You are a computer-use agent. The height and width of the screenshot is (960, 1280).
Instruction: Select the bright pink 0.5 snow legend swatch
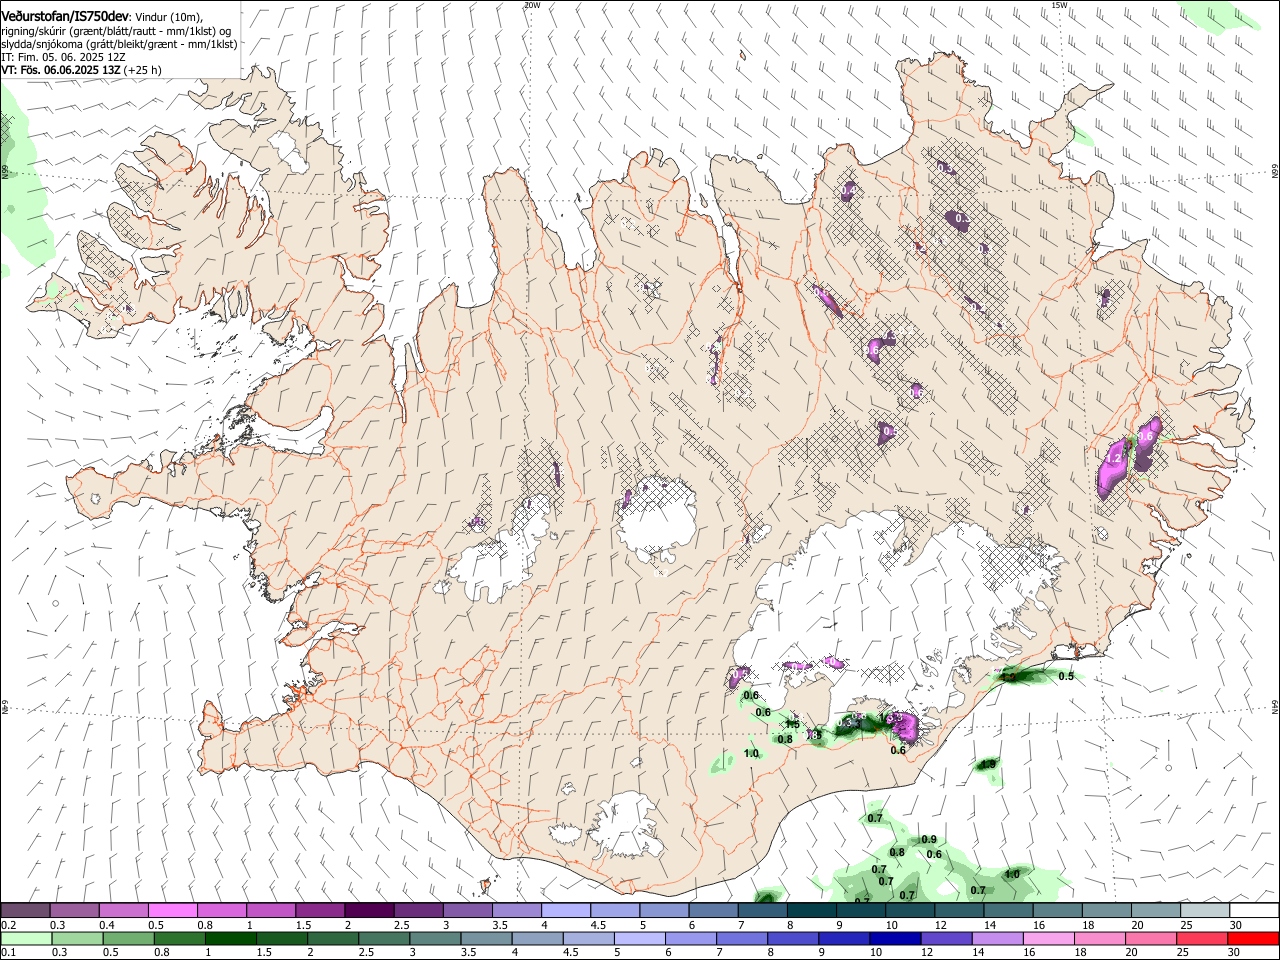tap(172, 910)
